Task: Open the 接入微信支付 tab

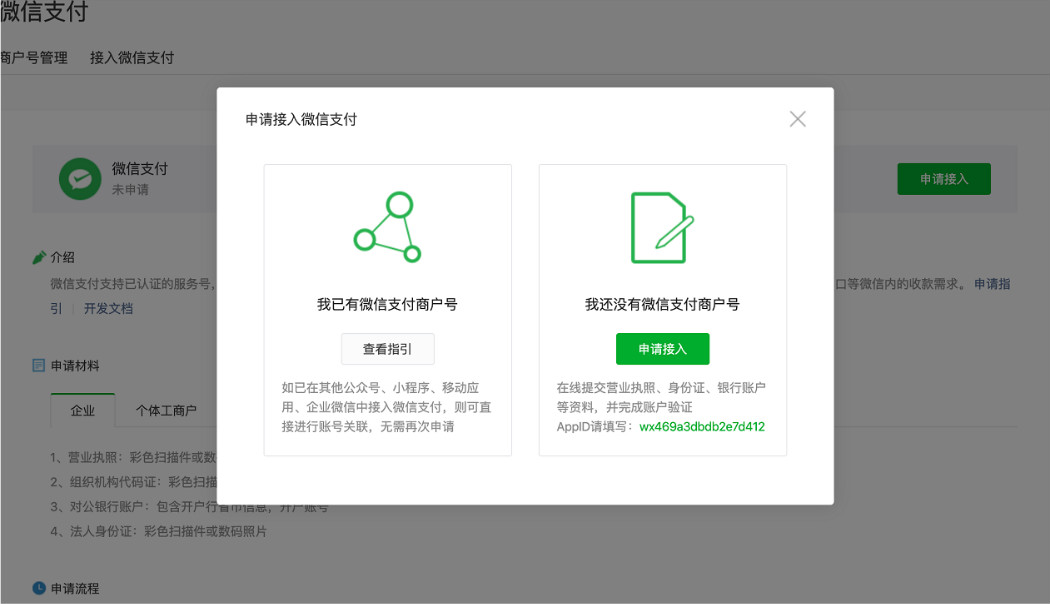Action: [132, 58]
